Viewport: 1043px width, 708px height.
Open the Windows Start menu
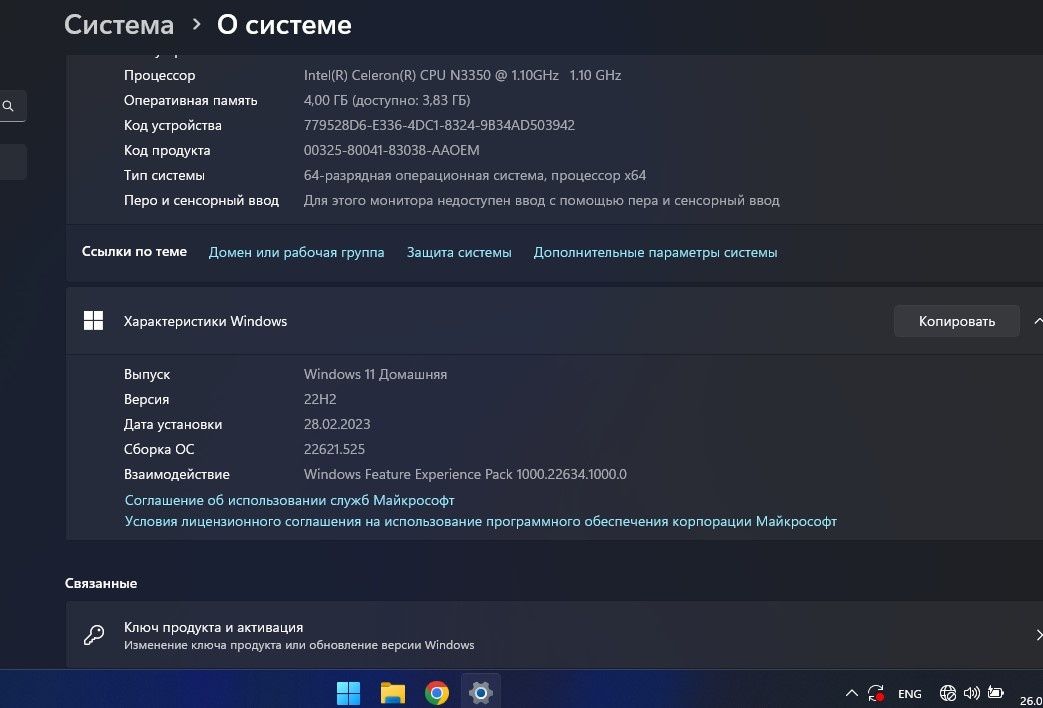click(348, 693)
